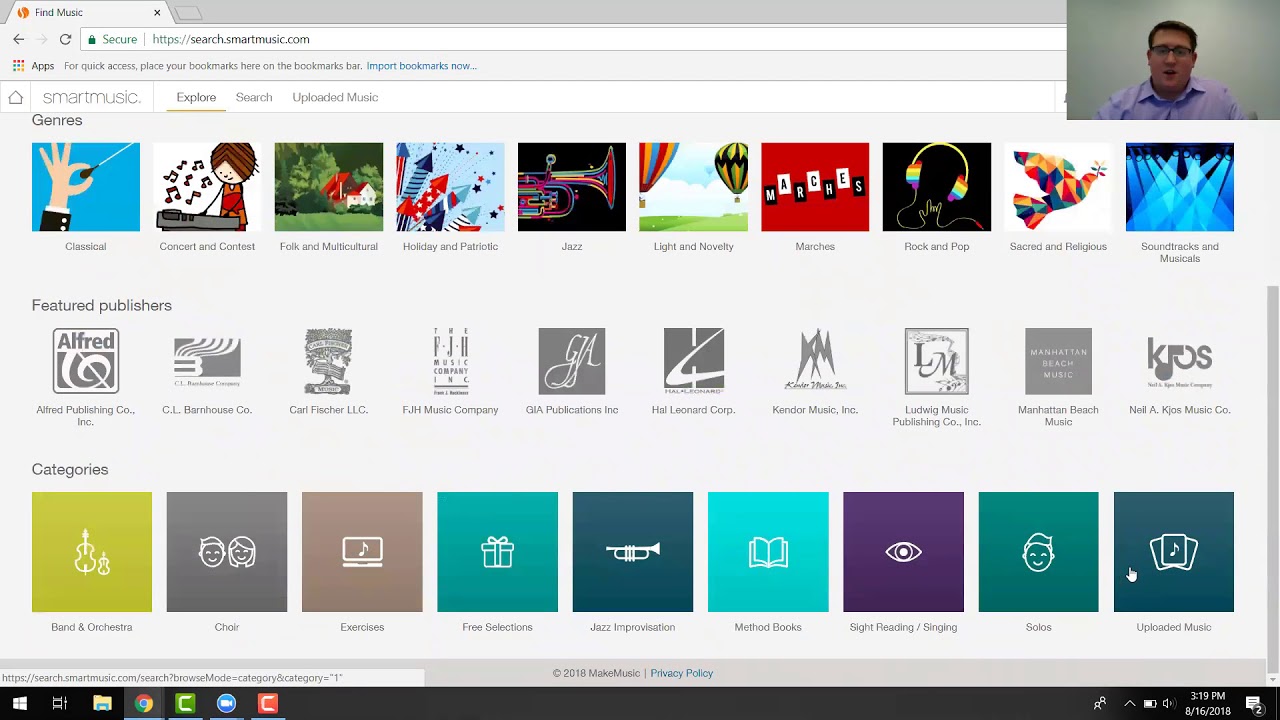Click the Classical genre label
The image size is (1280, 720).
click(86, 246)
